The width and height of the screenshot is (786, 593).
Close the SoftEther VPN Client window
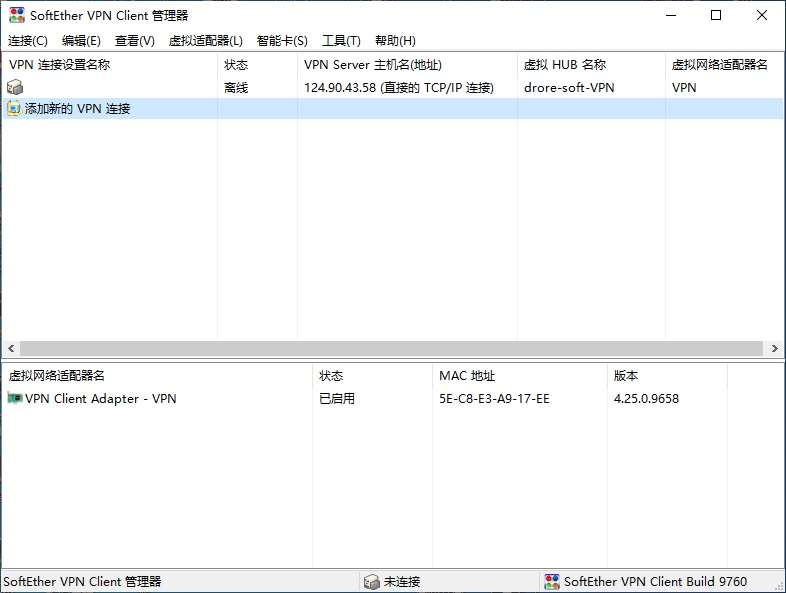click(762, 15)
